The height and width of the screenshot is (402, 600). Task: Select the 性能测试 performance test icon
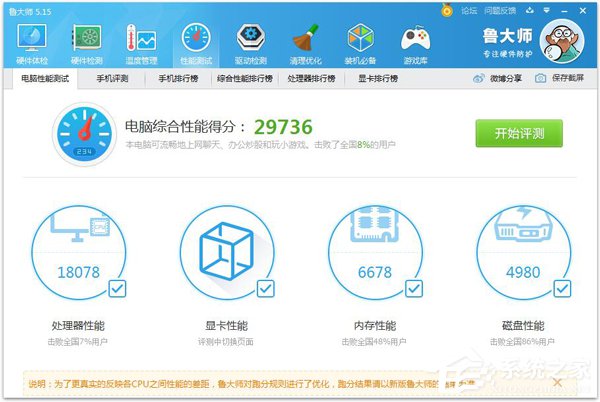tap(196, 44)
